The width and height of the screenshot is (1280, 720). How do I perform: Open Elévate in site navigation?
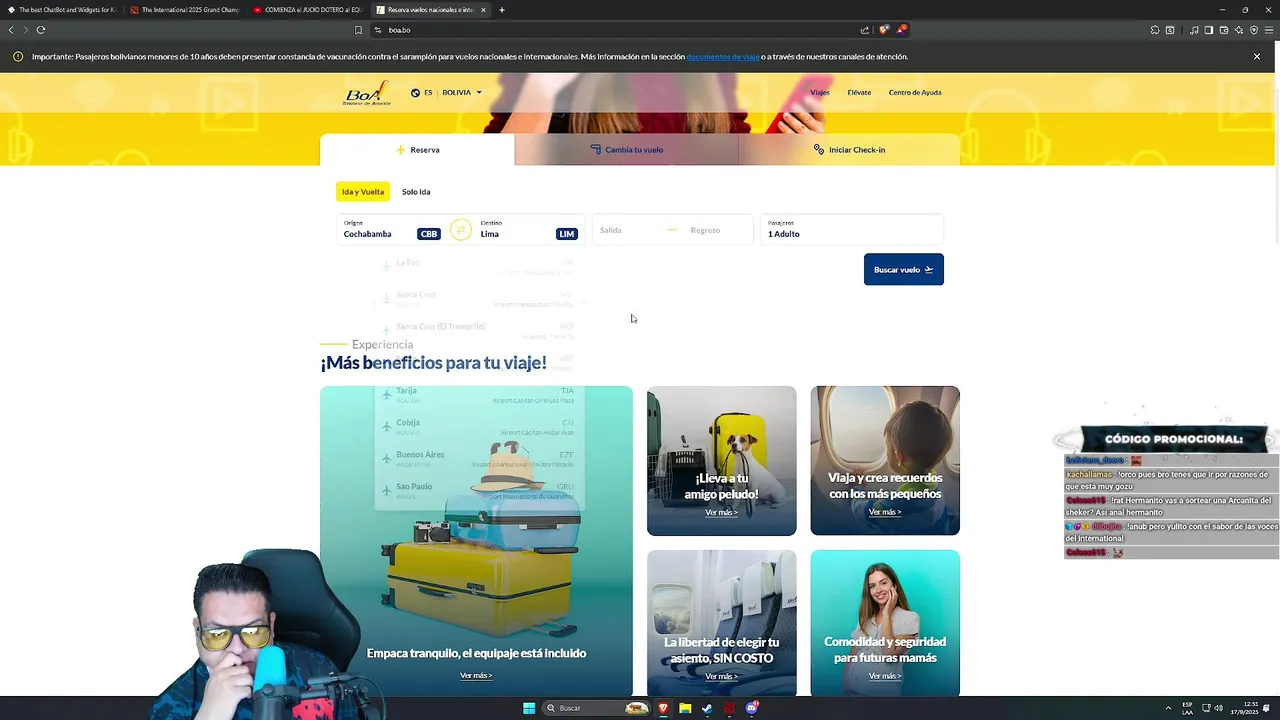pyautogui.click(x=859, y=93)
